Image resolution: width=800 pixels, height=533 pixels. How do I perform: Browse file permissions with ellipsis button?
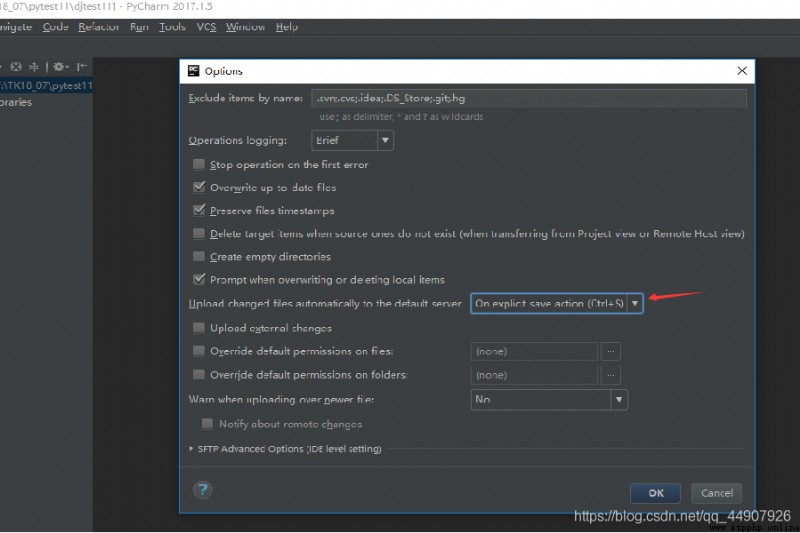[x=611, y=351]
